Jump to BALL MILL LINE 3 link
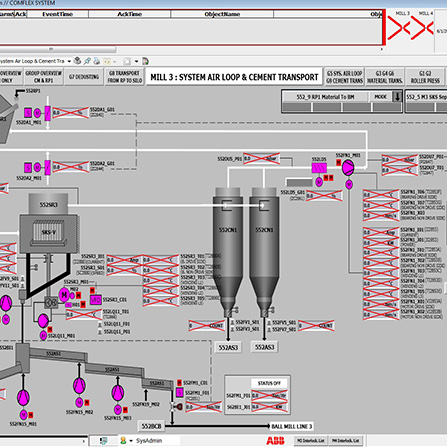 click(292, 426)
